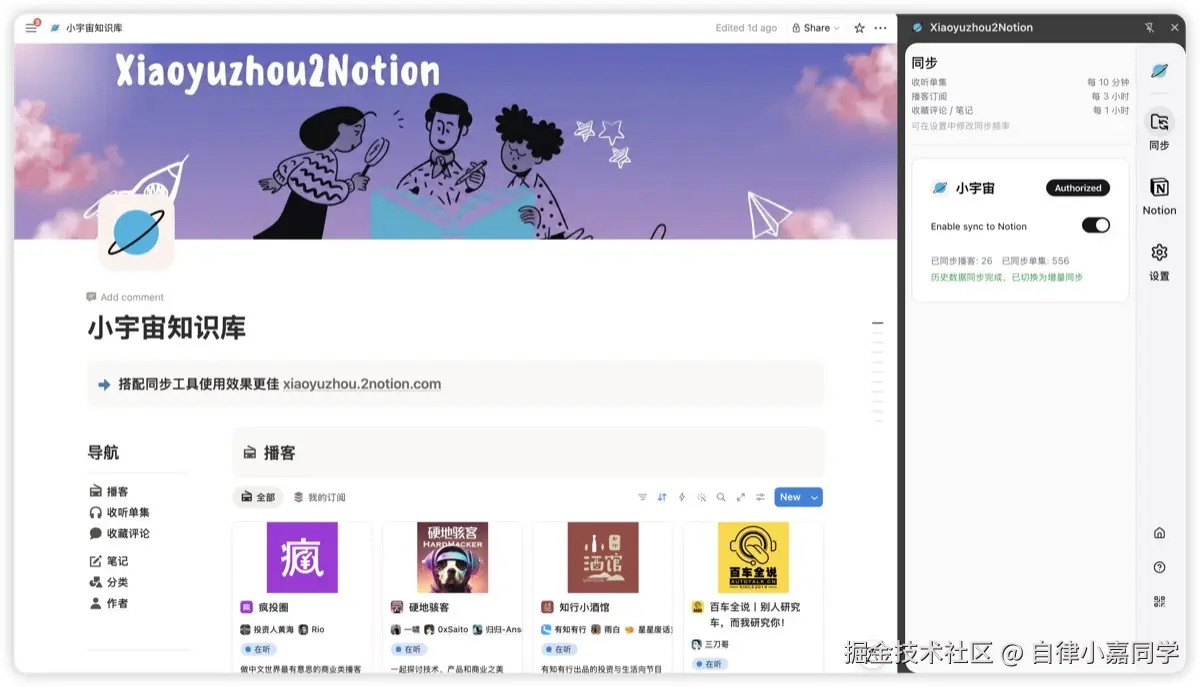
Task: Click 已同步单集: 556 count
Action: (1035, 261)
